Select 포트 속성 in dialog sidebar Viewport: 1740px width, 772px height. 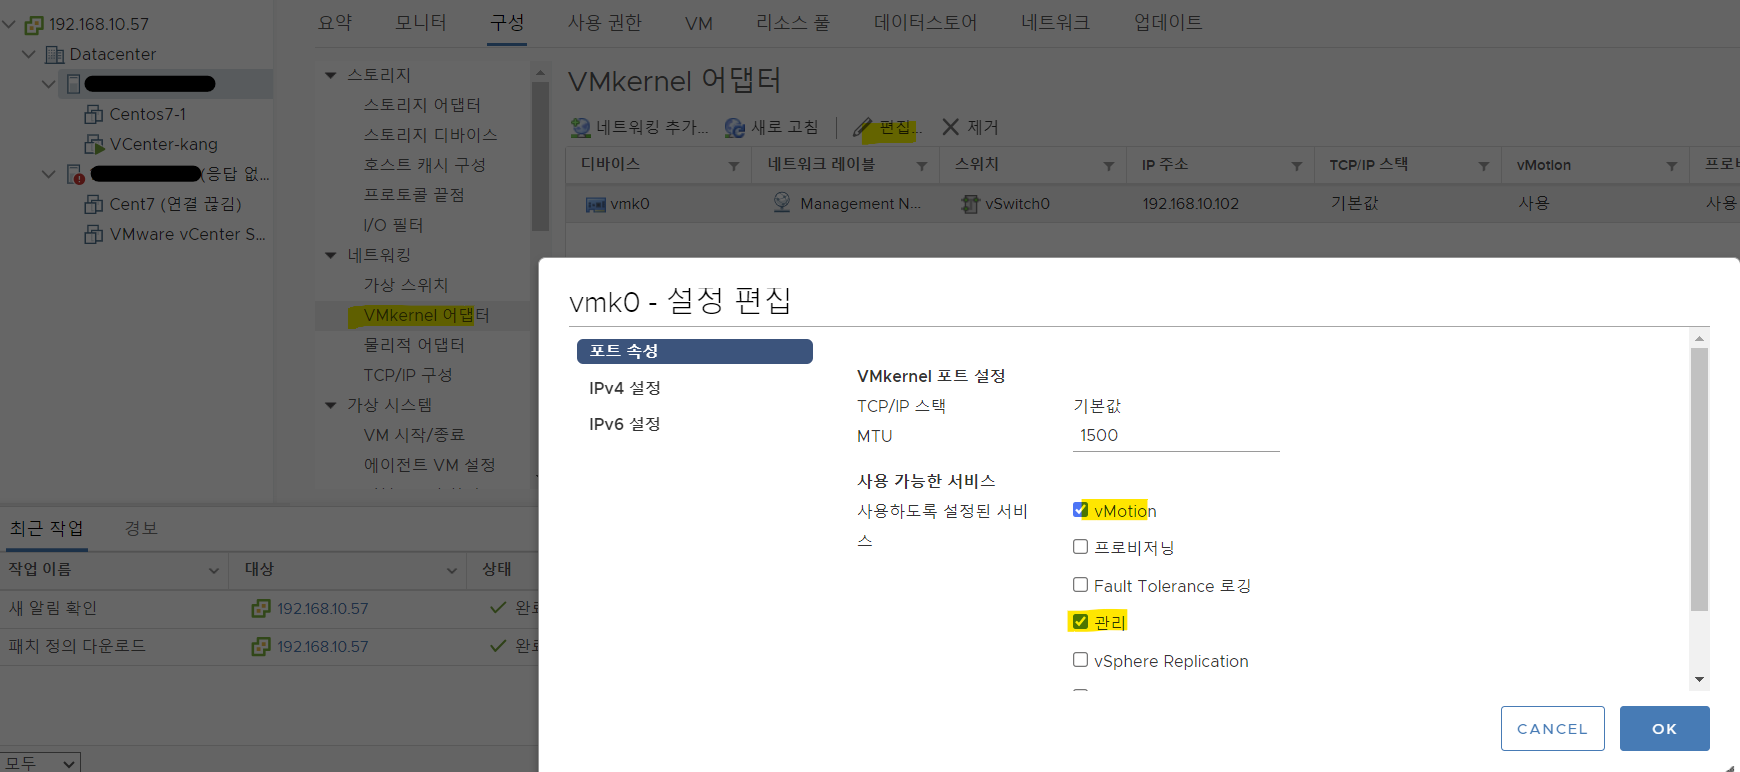tap(695, 351)
